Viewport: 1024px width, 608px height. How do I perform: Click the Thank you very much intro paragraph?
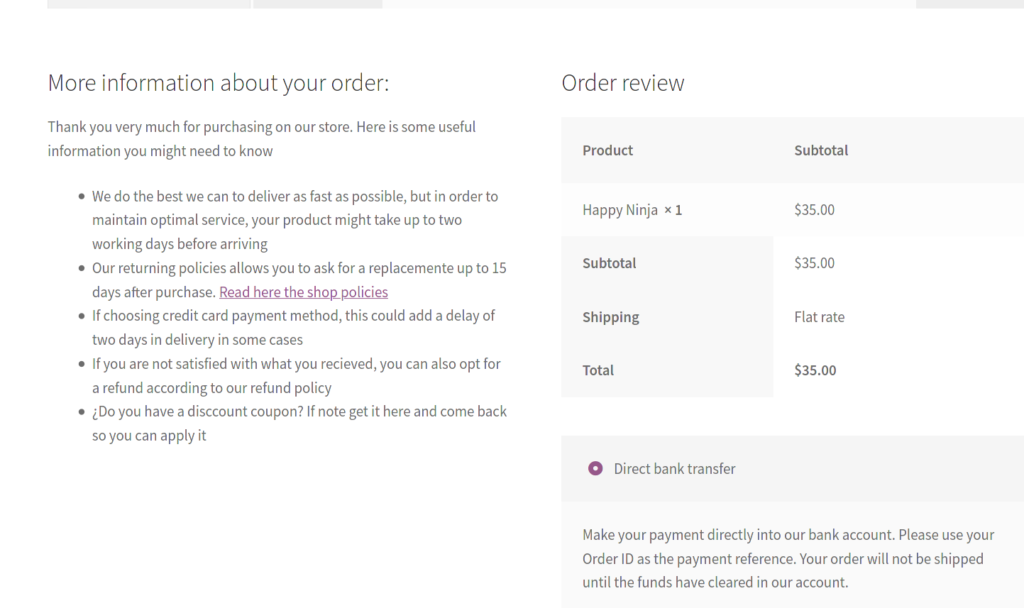(261, 138)
